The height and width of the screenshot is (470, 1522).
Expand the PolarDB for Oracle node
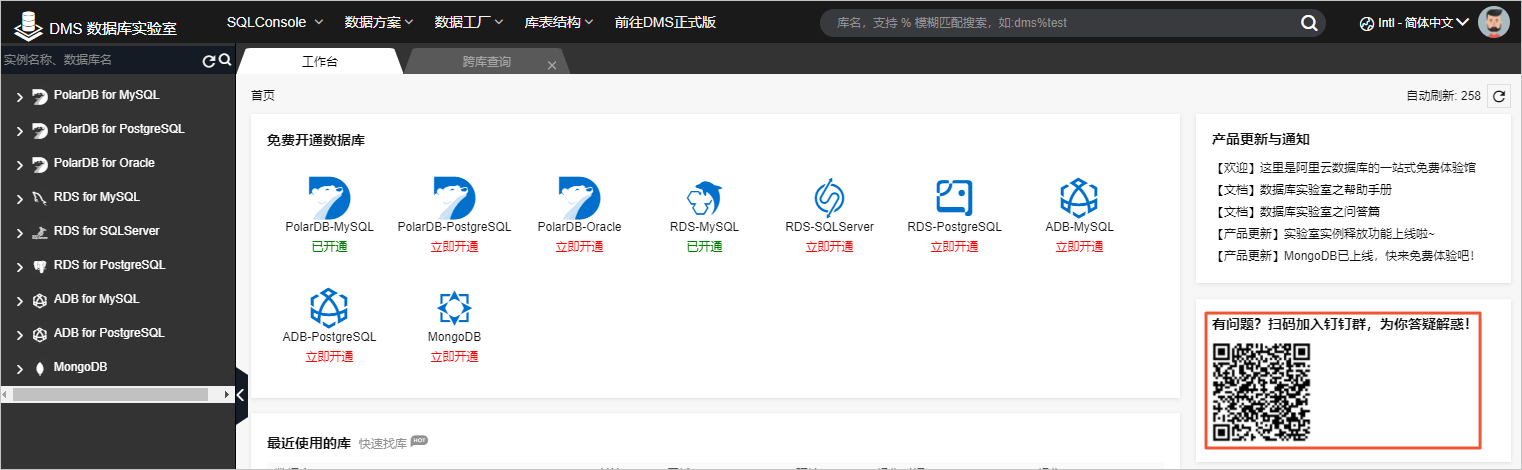point(19,165)
